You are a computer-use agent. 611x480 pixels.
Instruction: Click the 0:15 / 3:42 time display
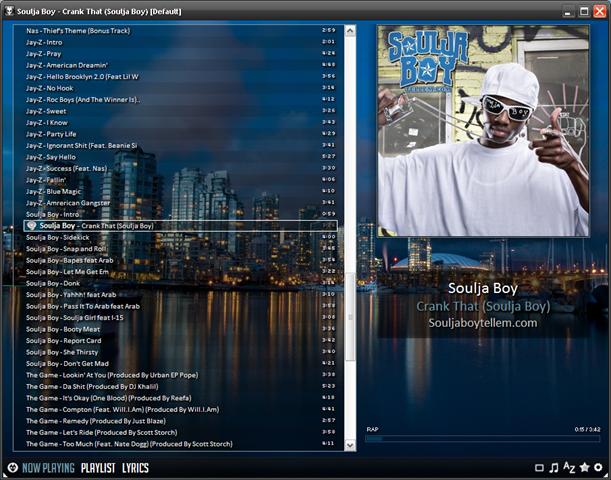[x=587, y=429]
